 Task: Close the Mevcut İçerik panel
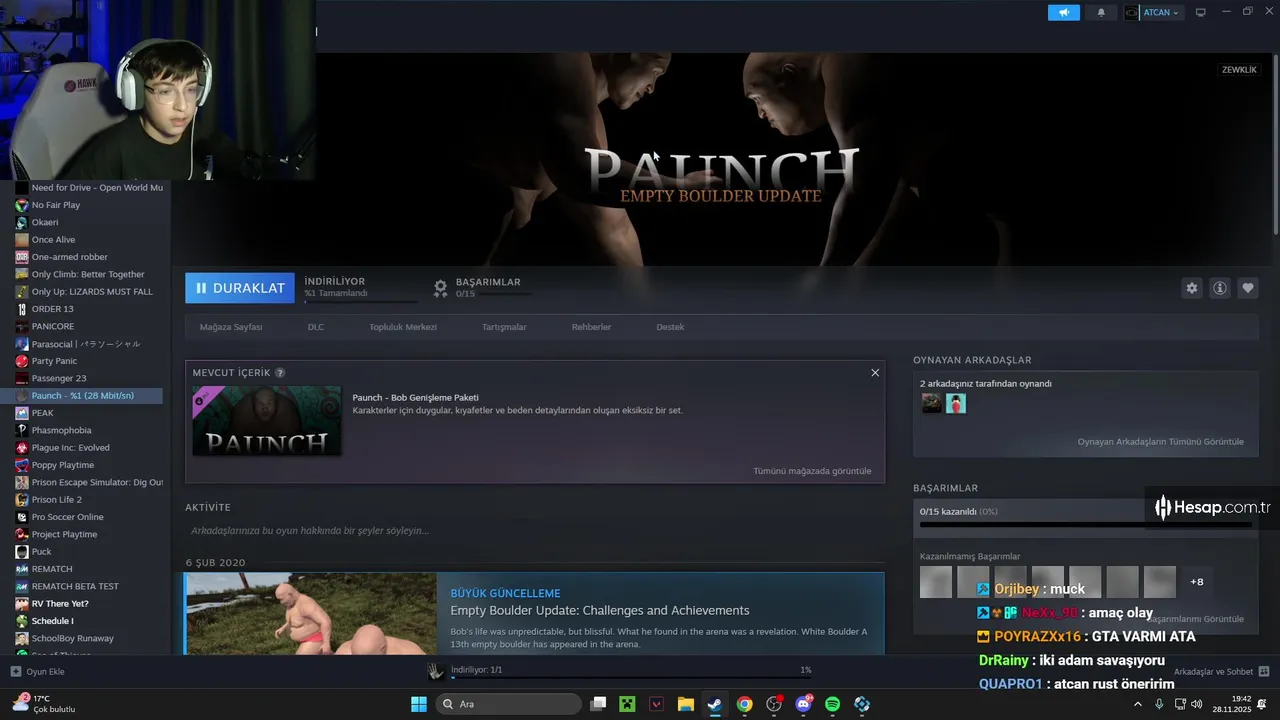tap(875, 372)
